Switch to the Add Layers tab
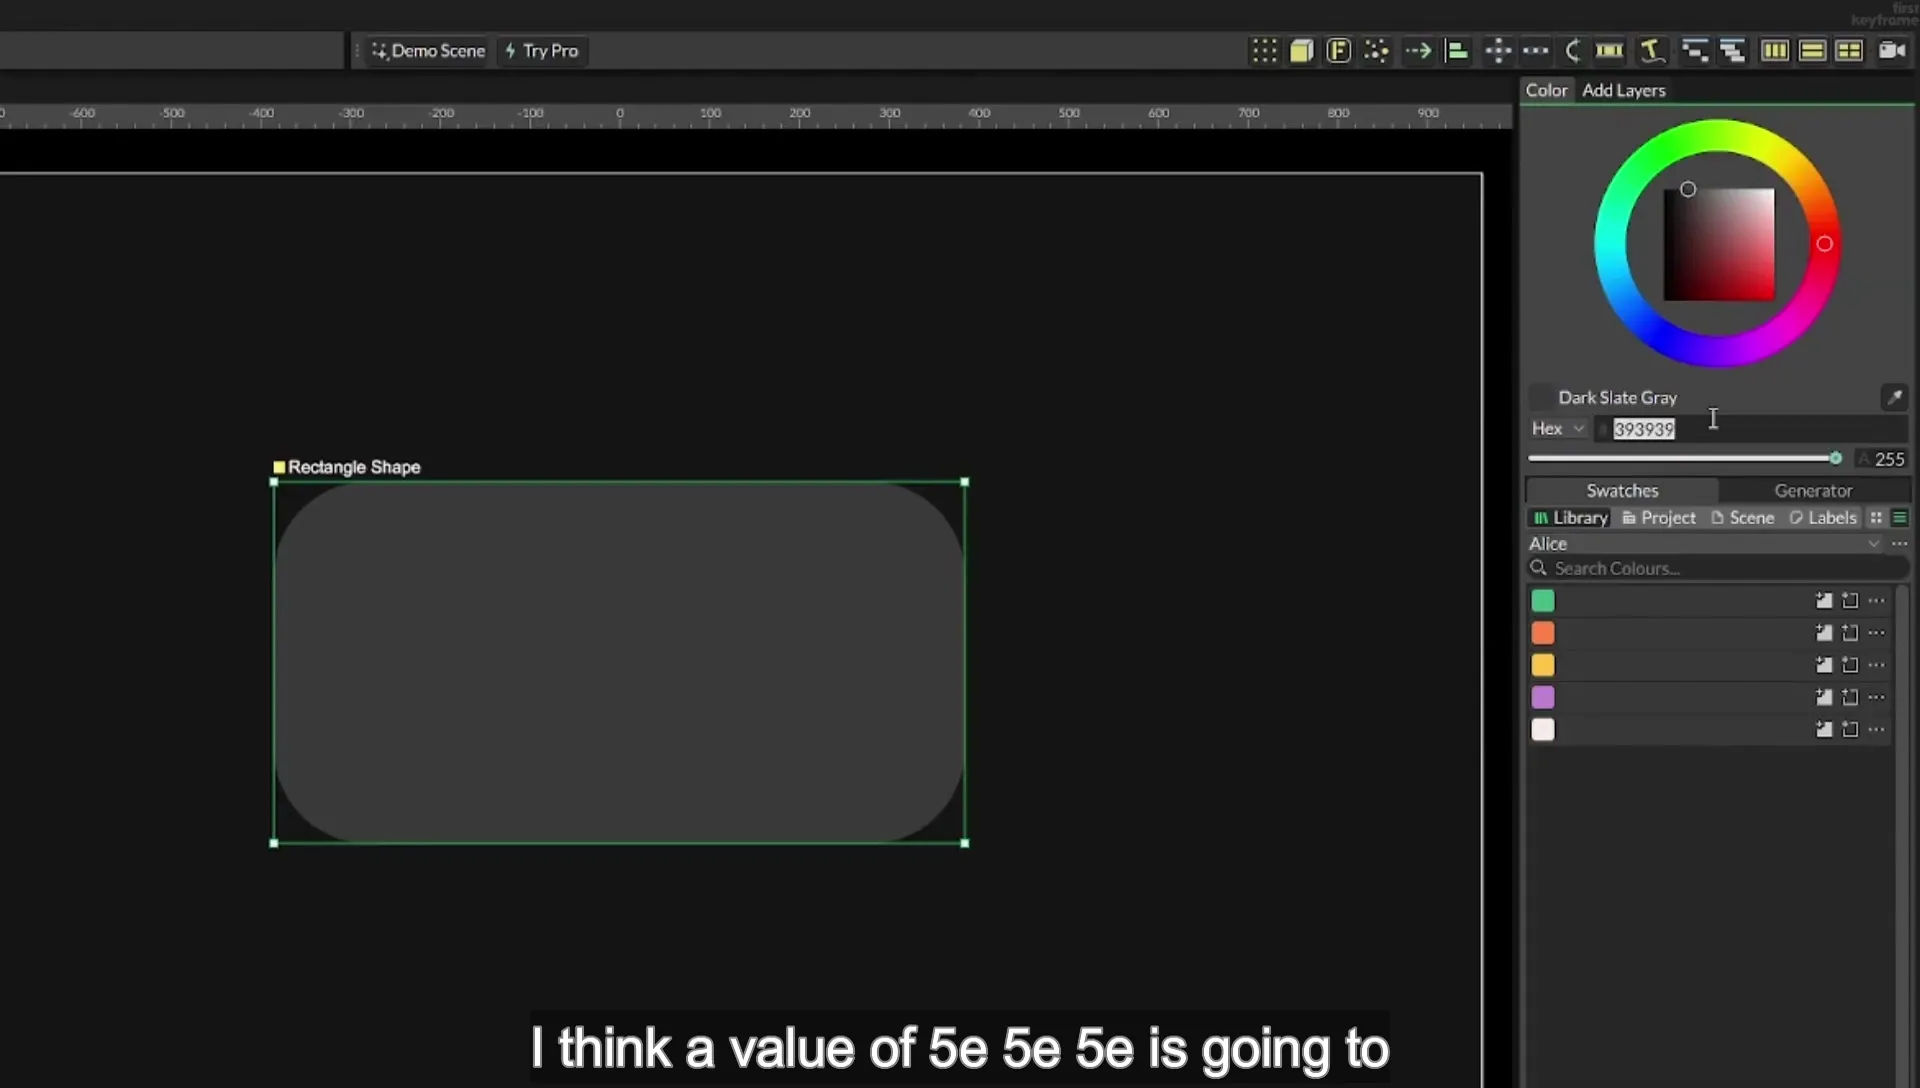The width and height of the screenshot is (1920, 1088). (1623, 90)
